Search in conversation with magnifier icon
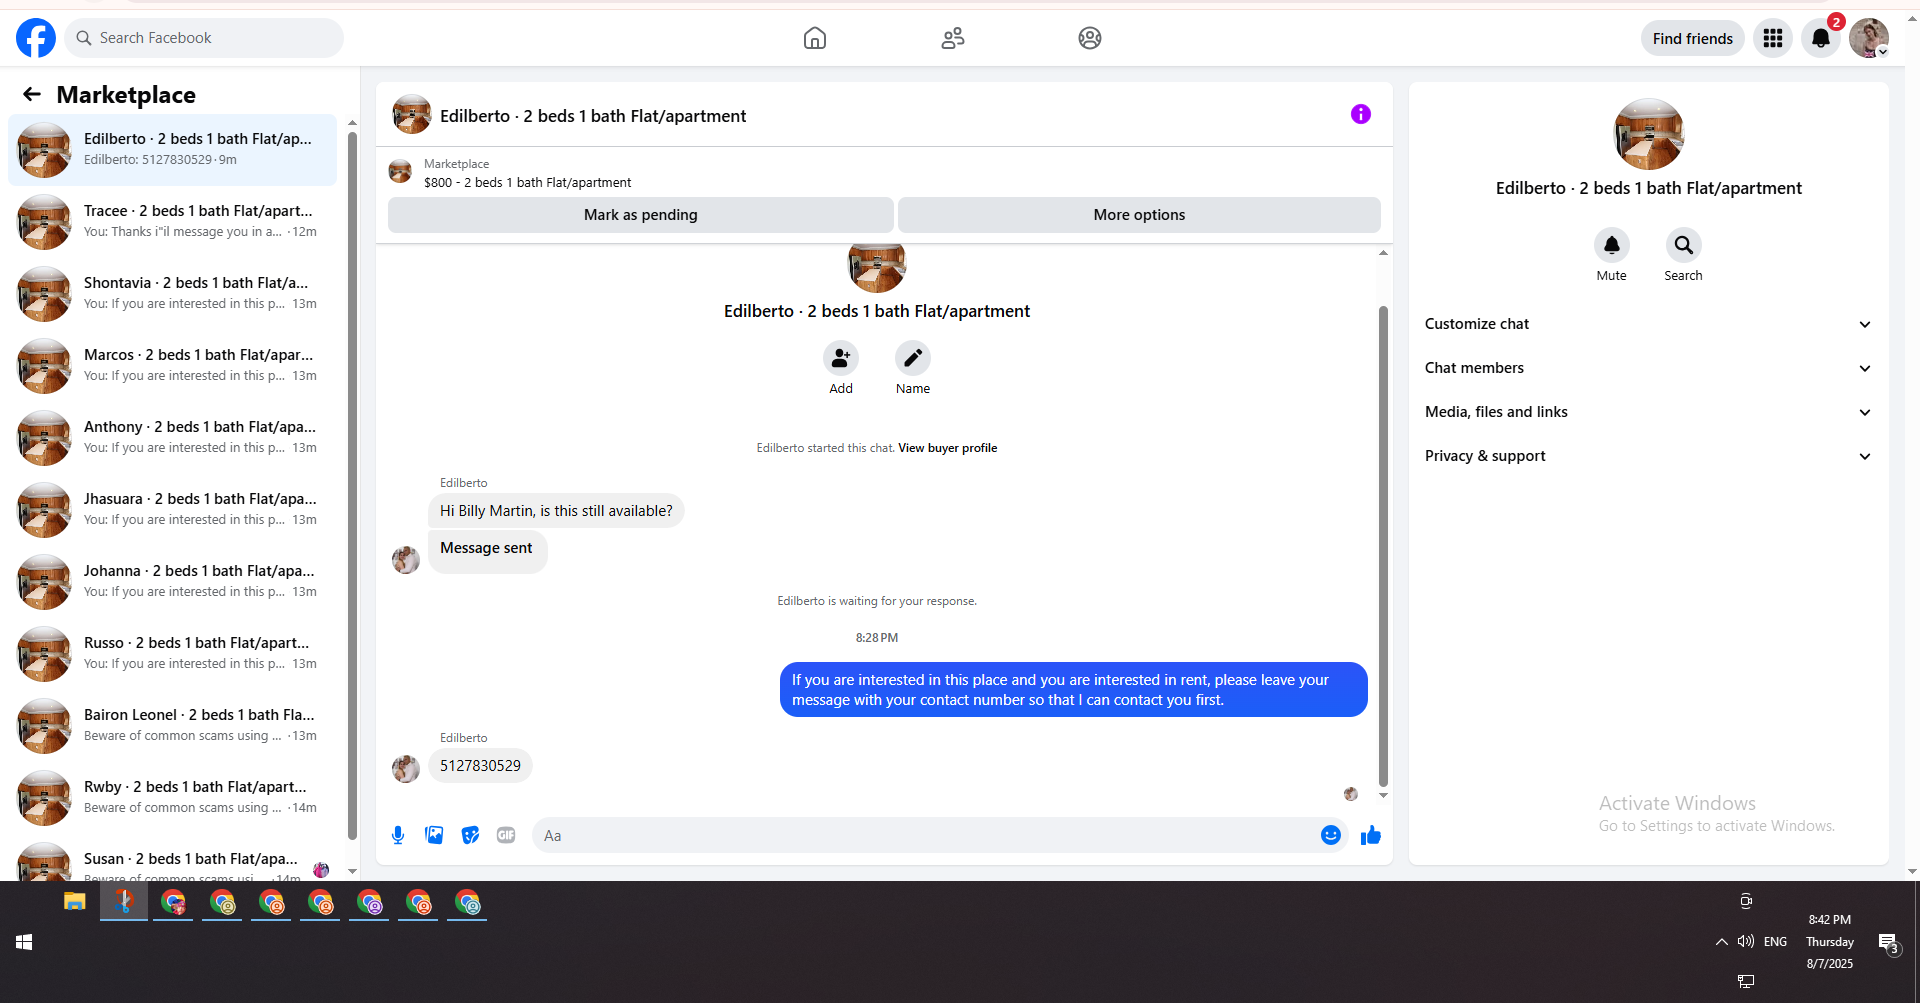 pyautogui.click(x=1684, y=245)
